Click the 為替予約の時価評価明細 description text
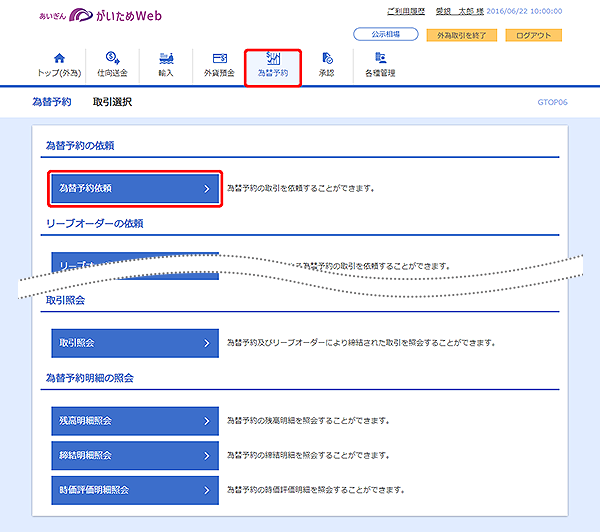 (316, 490)
